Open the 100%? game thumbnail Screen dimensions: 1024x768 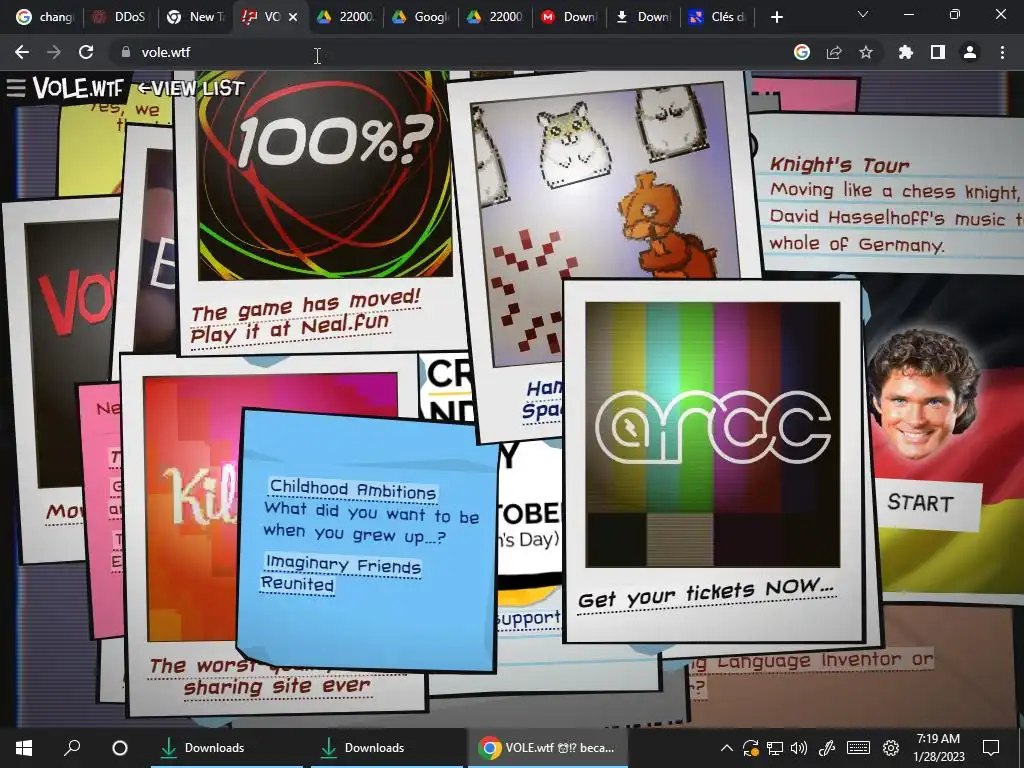[x=325, y=174]
